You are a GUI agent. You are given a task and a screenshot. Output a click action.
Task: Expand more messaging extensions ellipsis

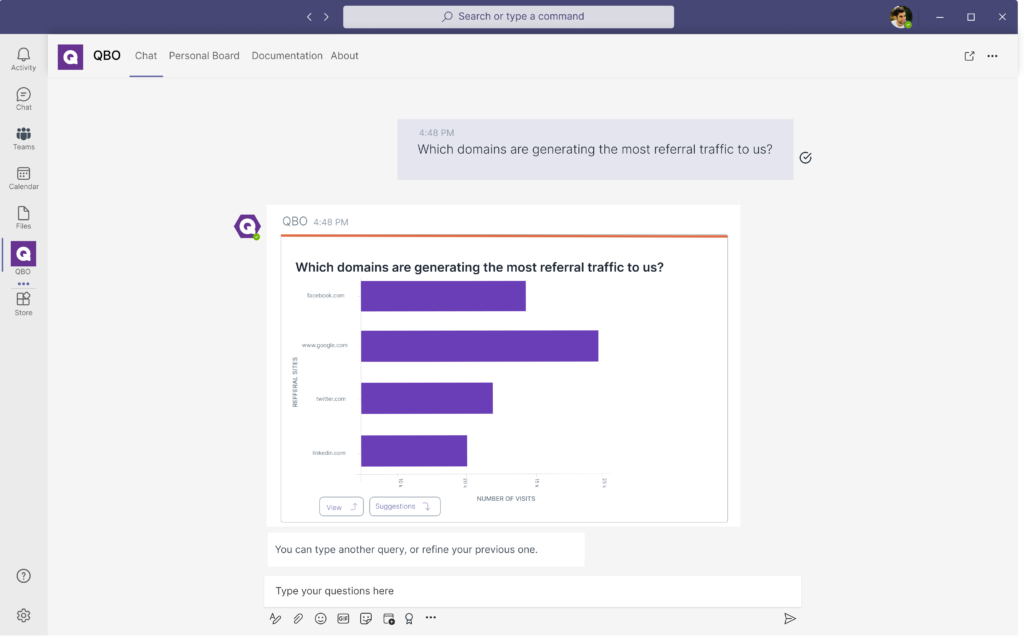(431, 618)
